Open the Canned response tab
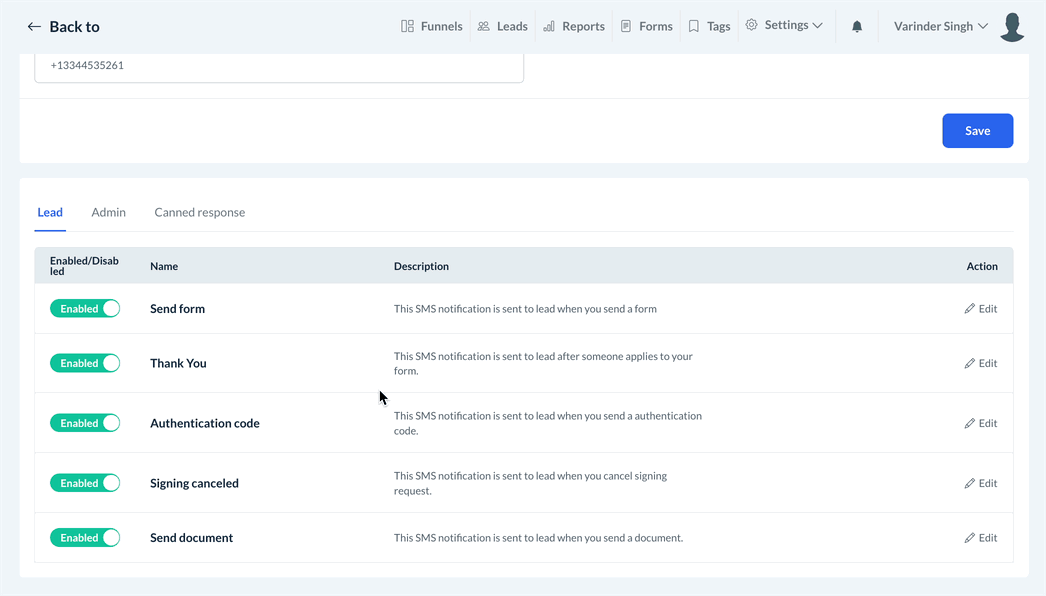 pos(199,212)
